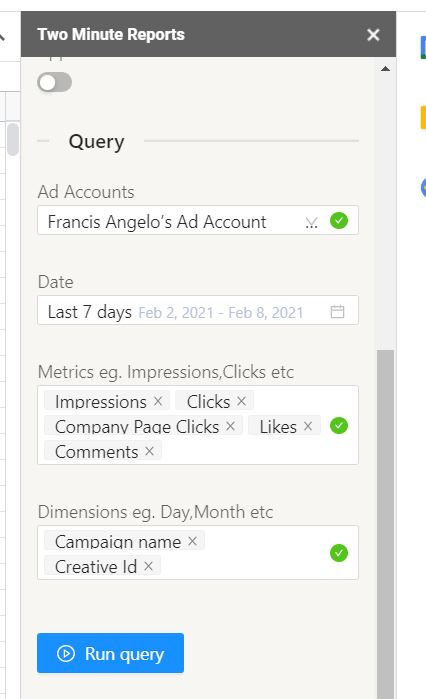Open the Metrics selection box
This screenshot has width=426, height=699.
pyautogui.click(x=198, y=425)
